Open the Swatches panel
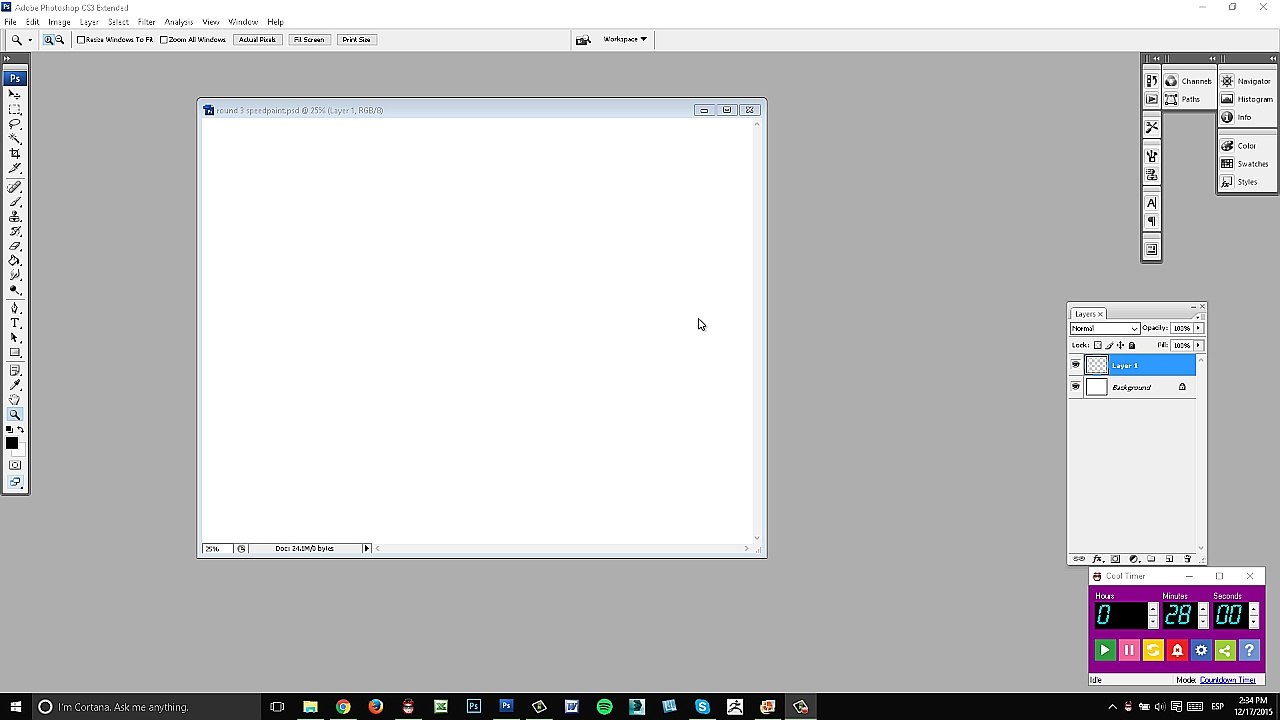 (x=1246, y=164)
